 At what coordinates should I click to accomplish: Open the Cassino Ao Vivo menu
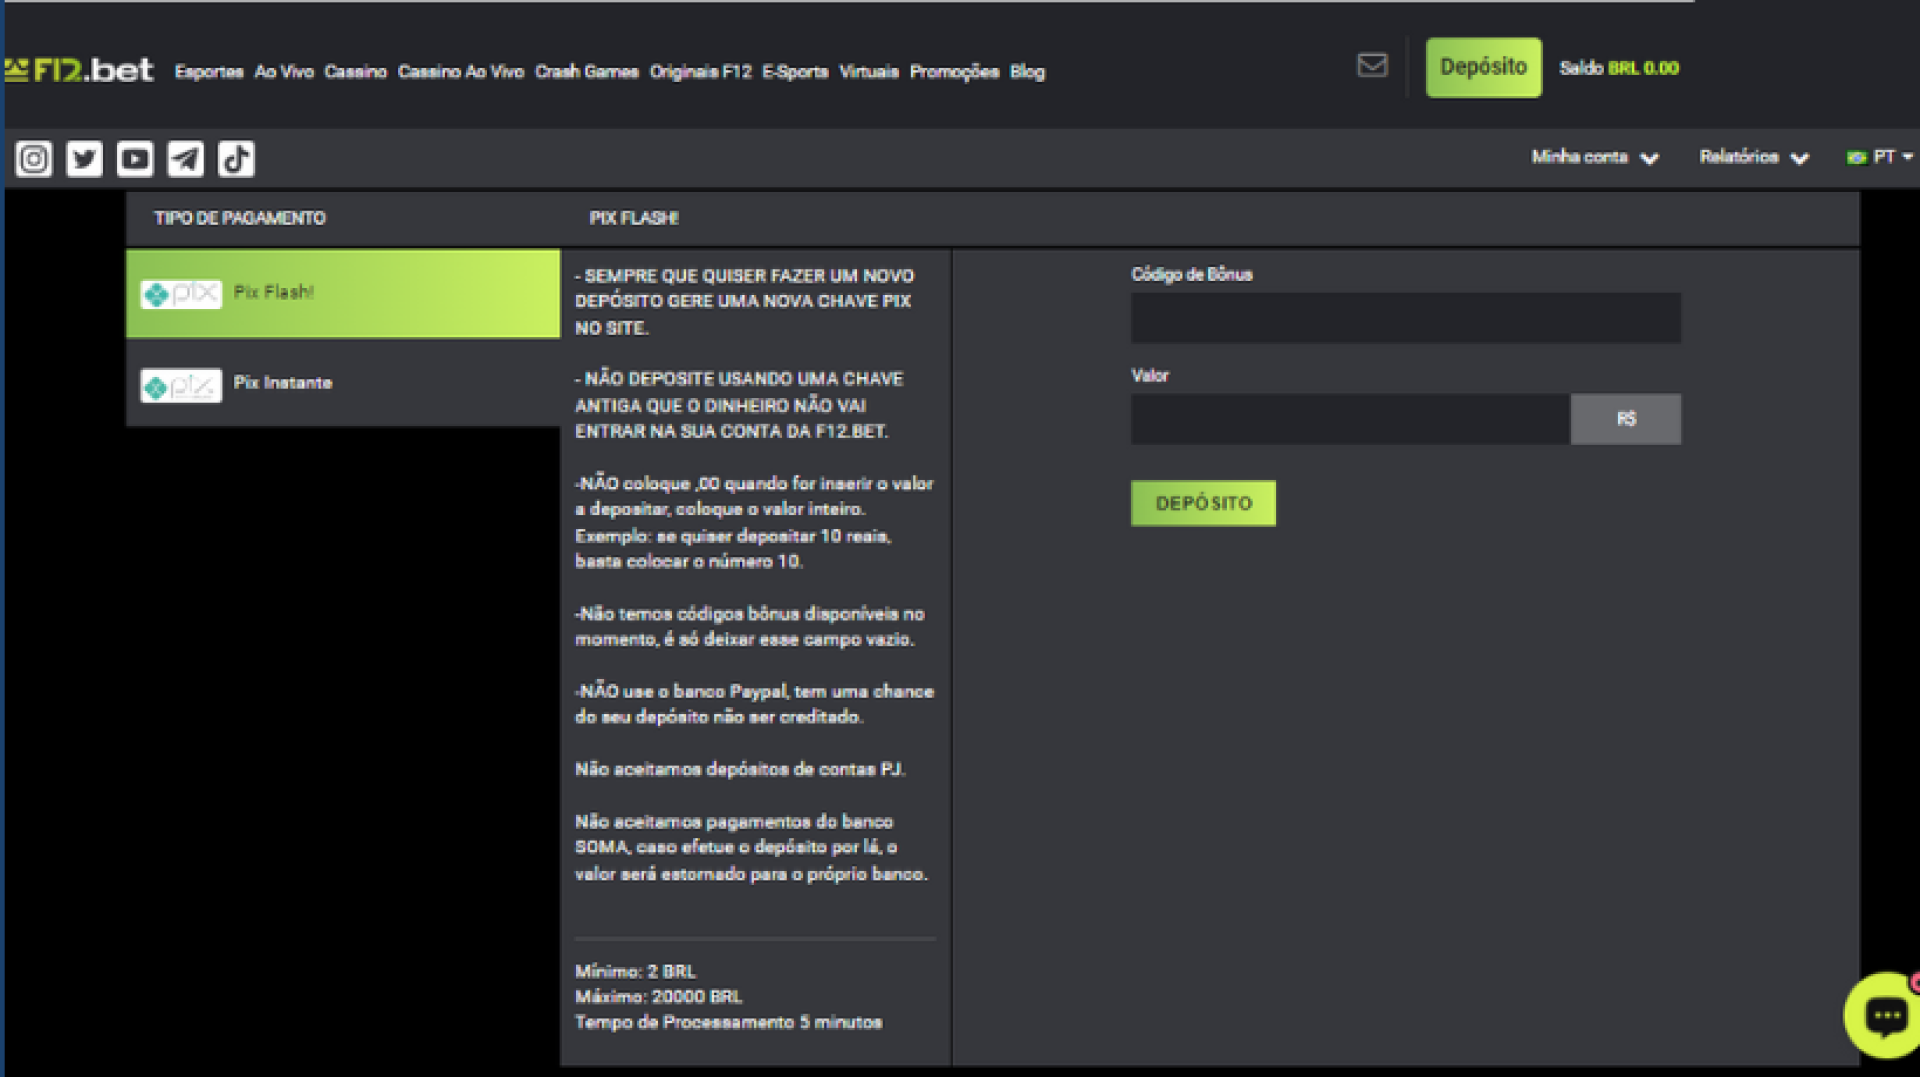(460, 72)
